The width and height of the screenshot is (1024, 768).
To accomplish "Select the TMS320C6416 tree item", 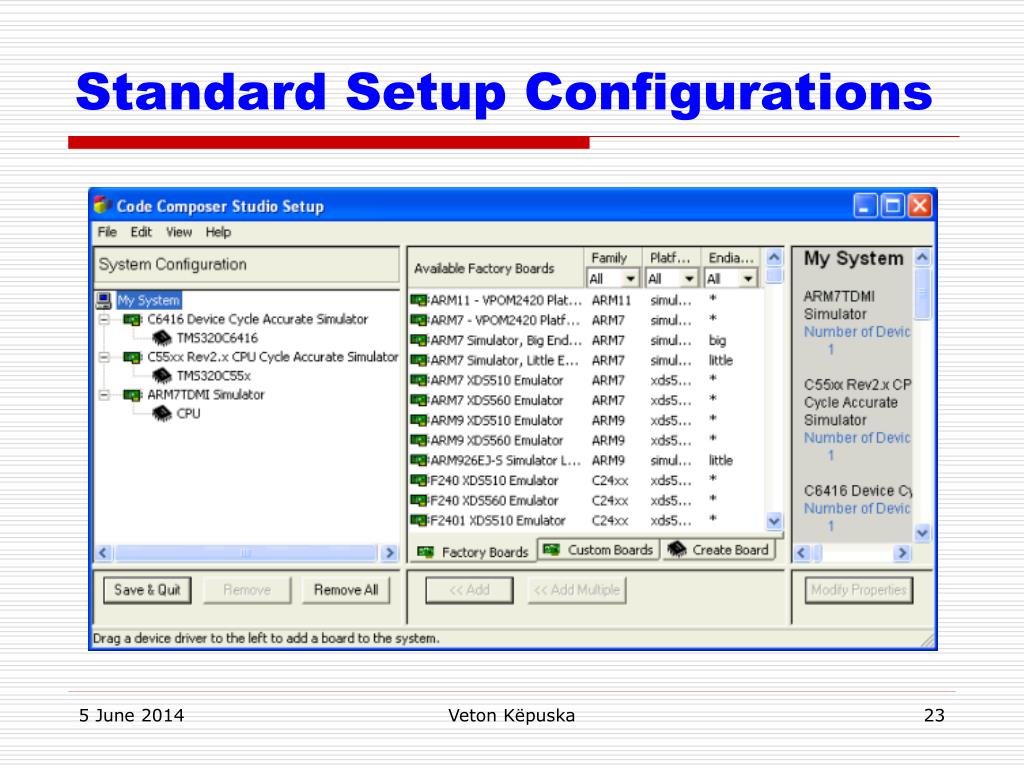I will point(217,338).
